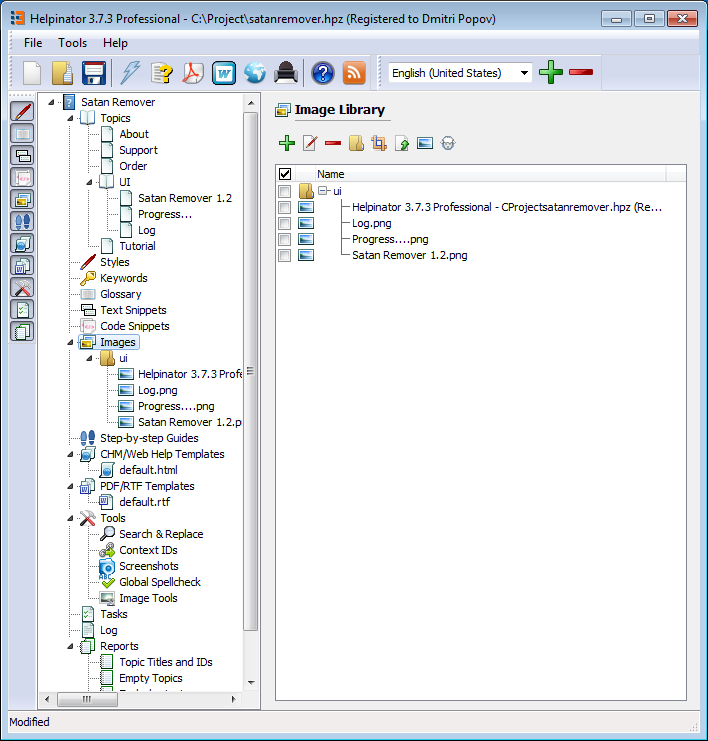This screenshot has width=708, height=741.
Task: Select the Keywords tree item
Action: 124,278
